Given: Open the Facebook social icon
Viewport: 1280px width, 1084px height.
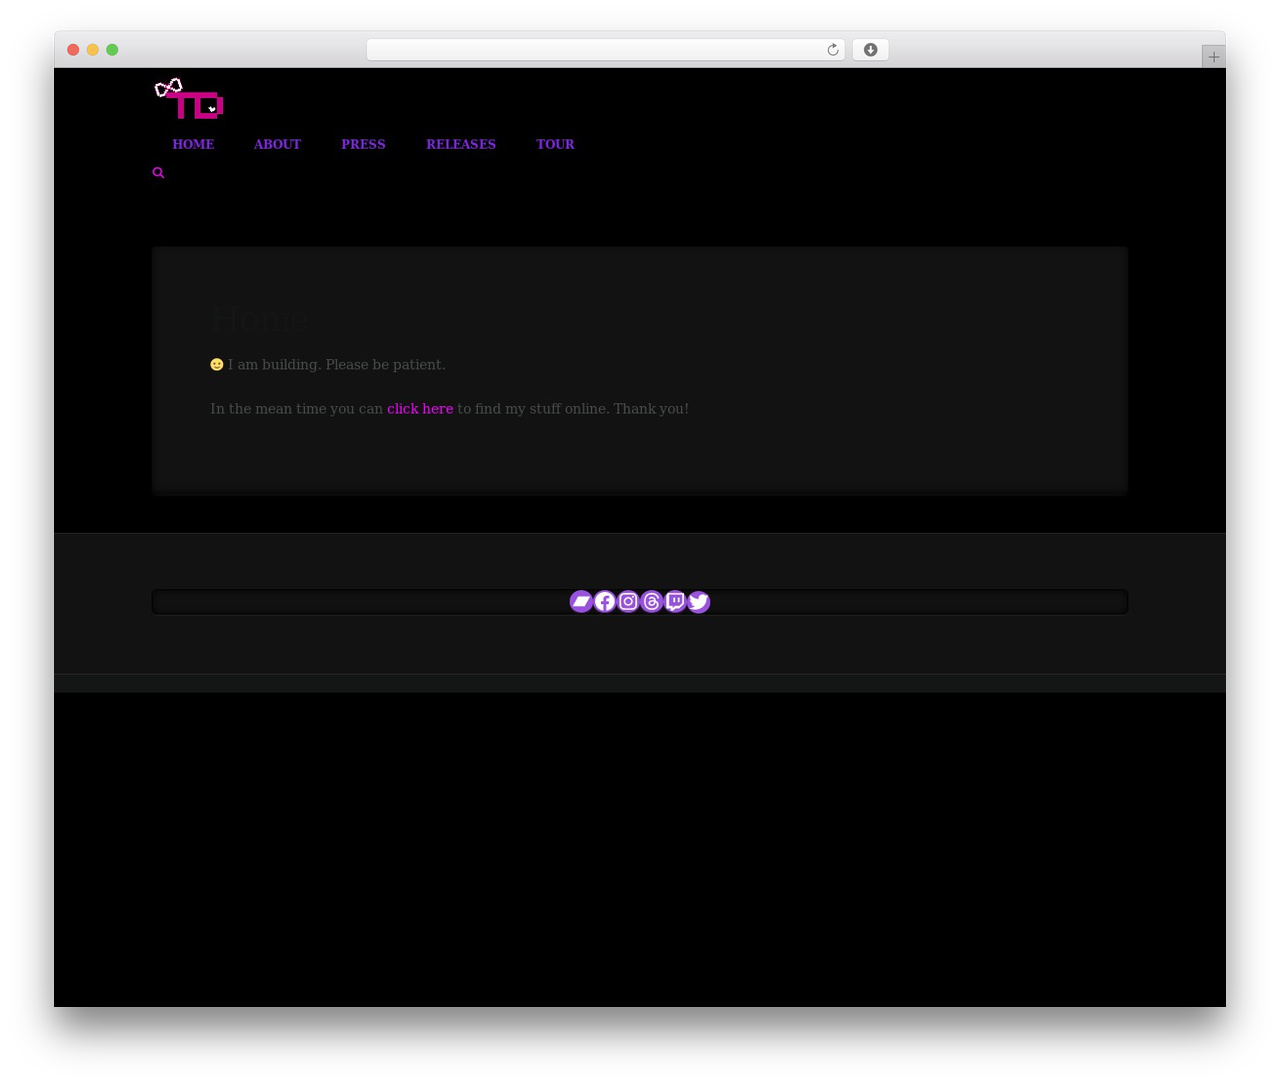Looking at the screenshot, I should point(605,601).
